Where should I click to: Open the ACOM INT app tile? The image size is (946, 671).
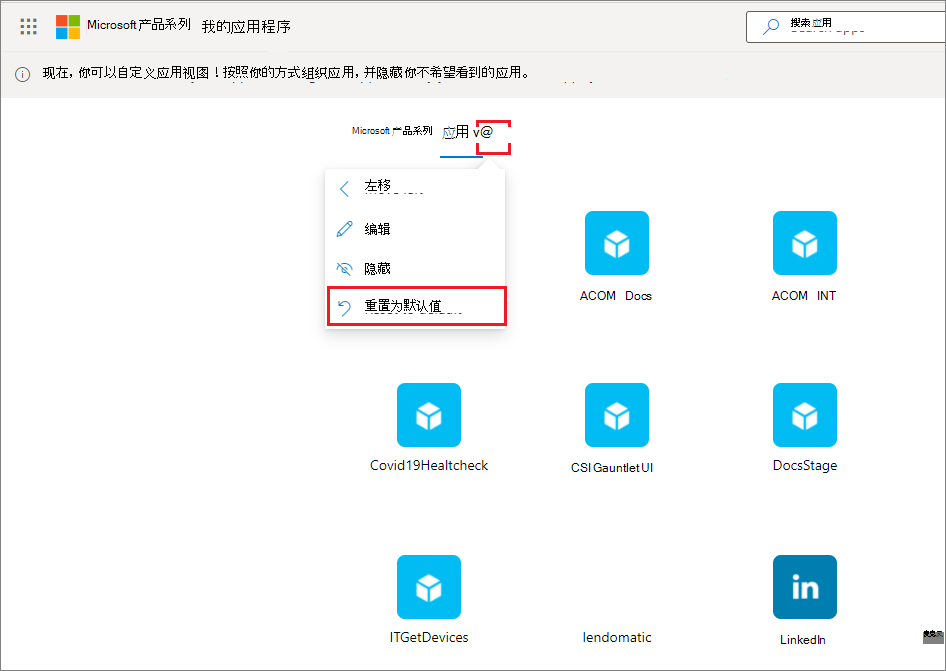tap(805, 243)
